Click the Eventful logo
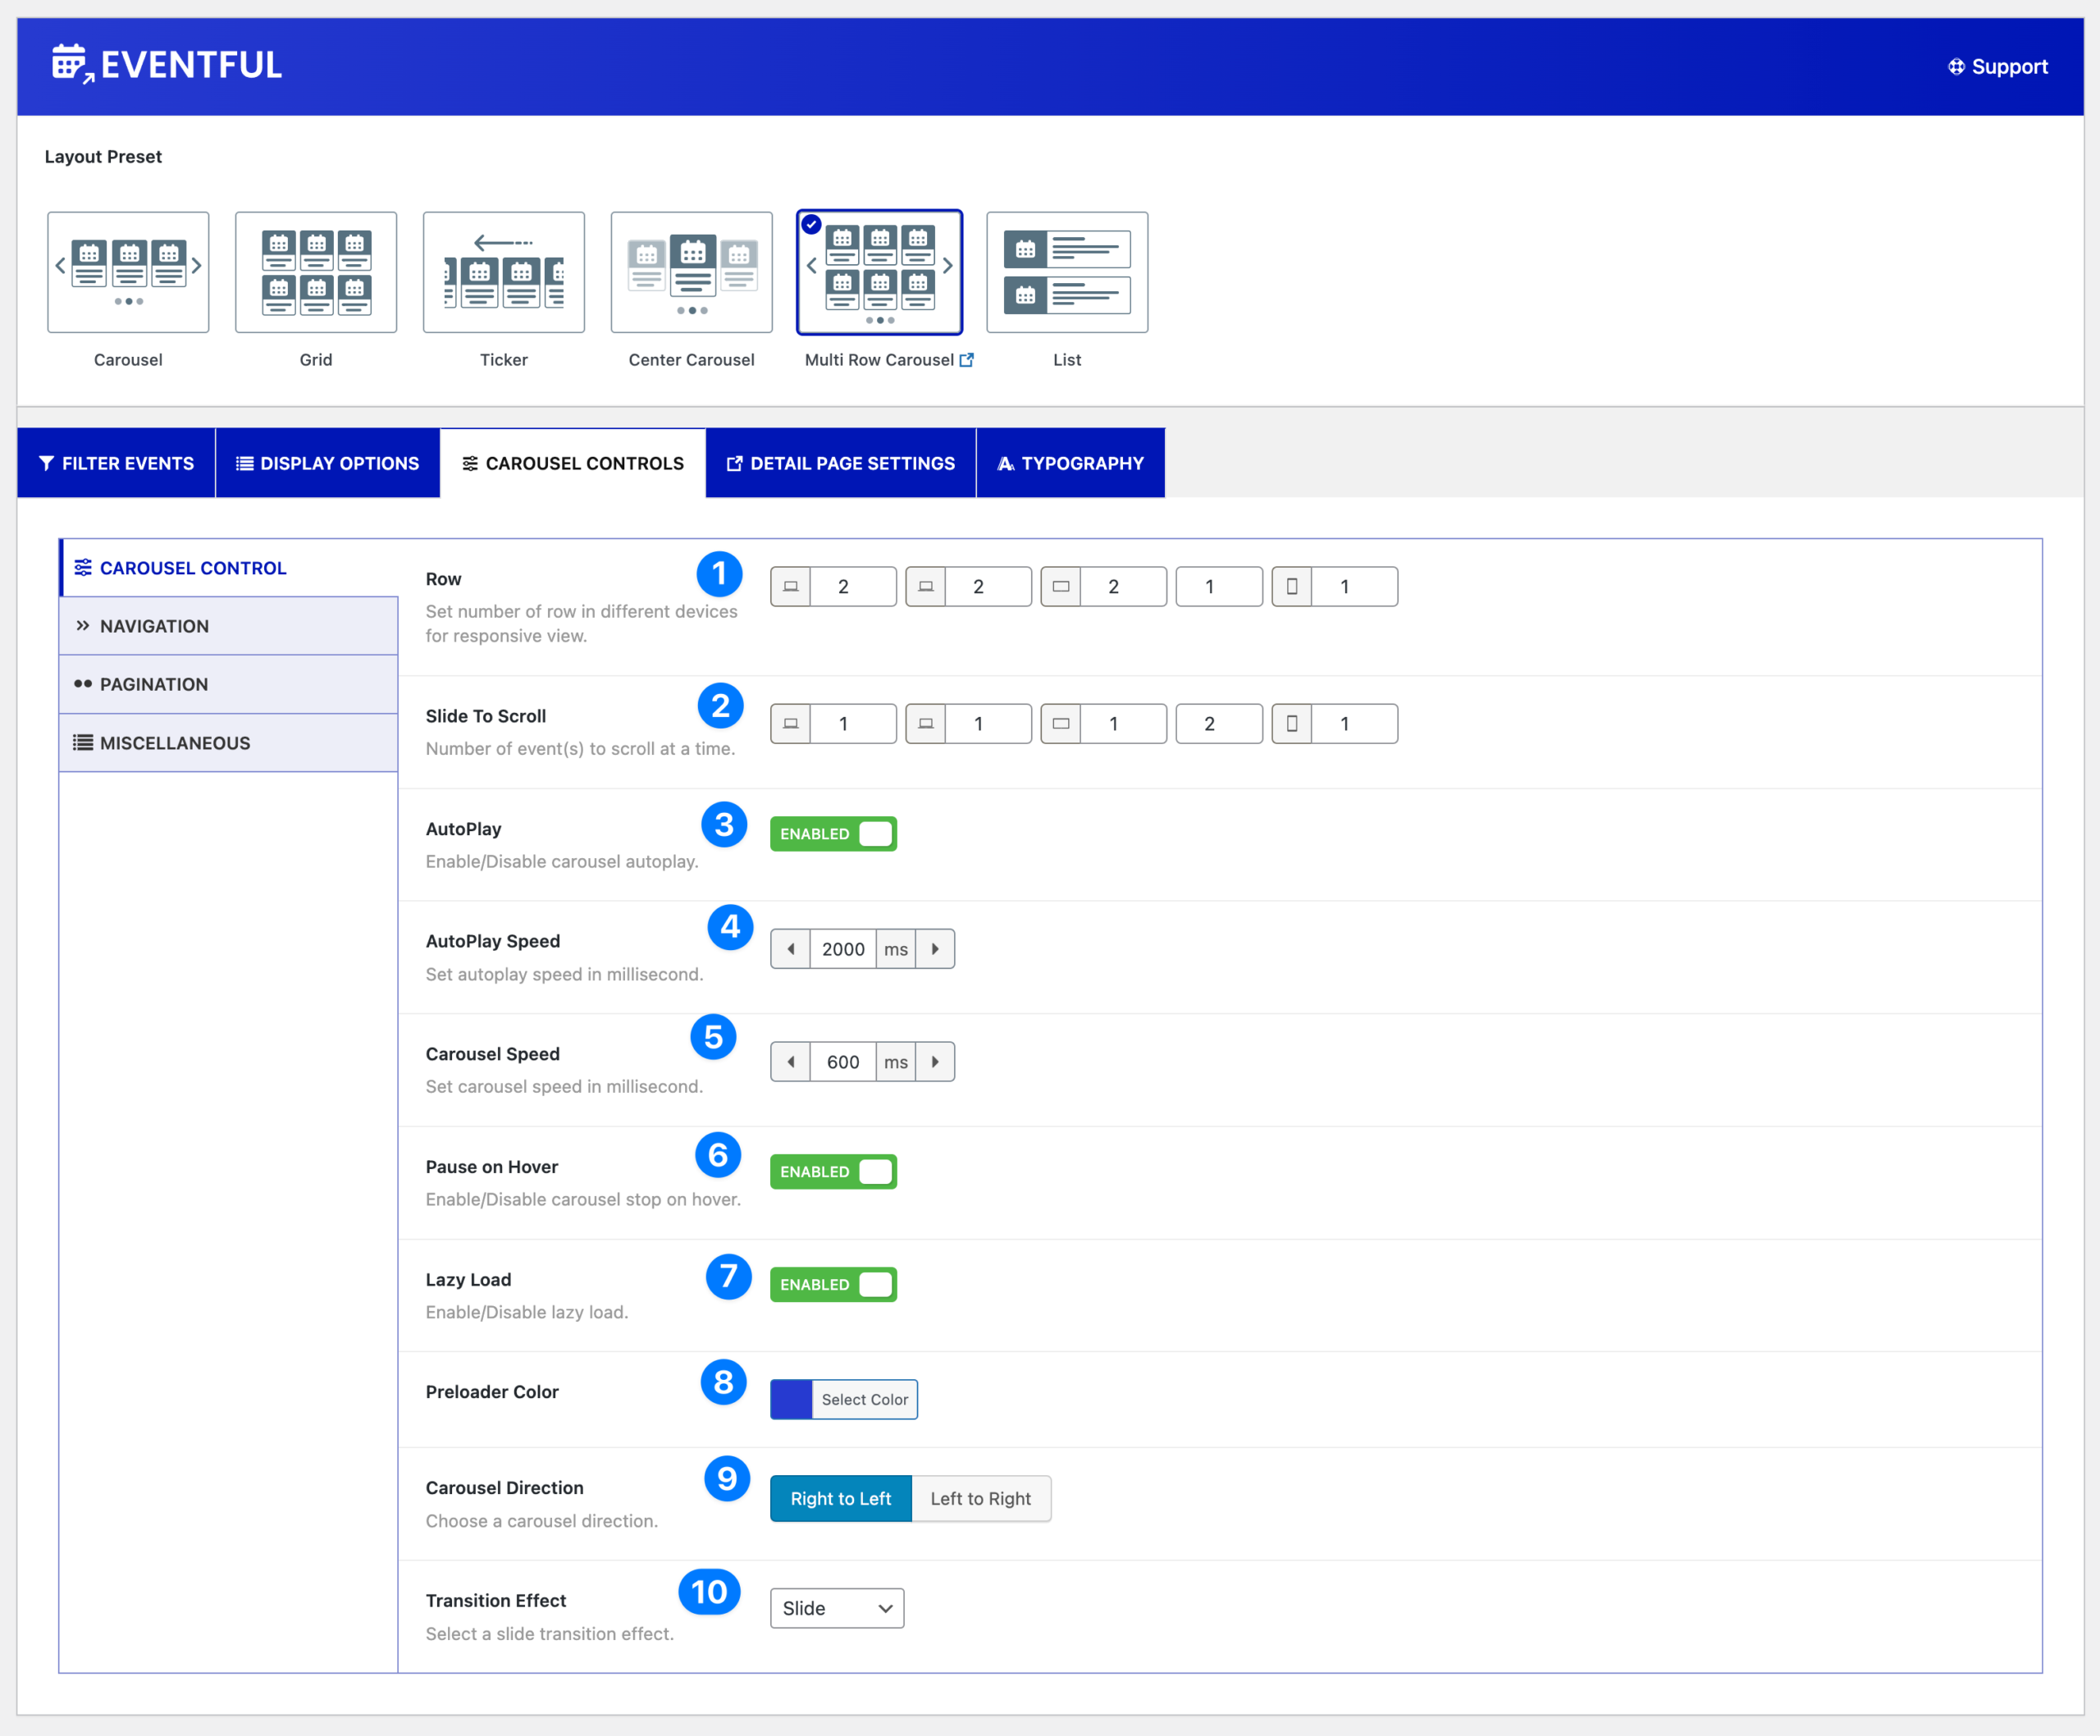The width and height of the screenshot is (2100, 1736). click(x=167, y=65)
